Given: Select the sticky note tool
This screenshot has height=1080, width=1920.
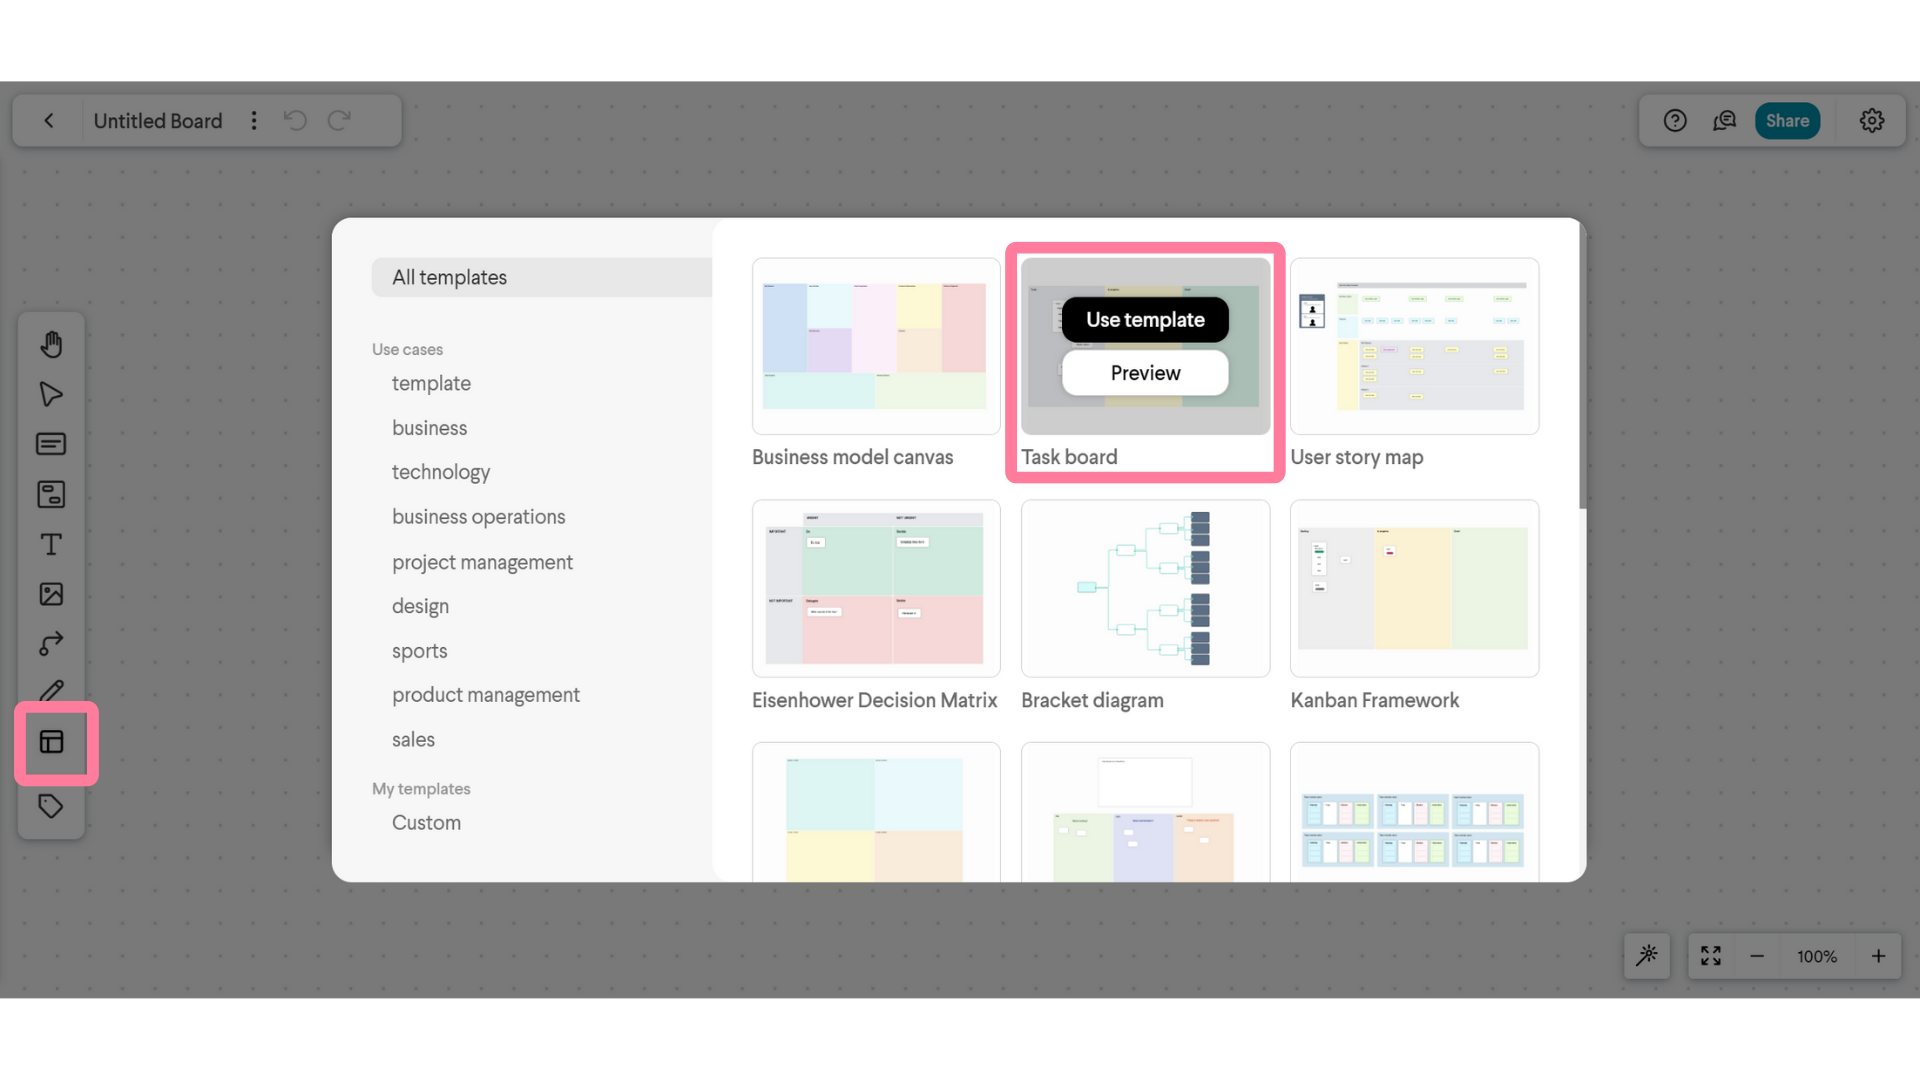Looking at the screenshot, I should coord(51,494).
